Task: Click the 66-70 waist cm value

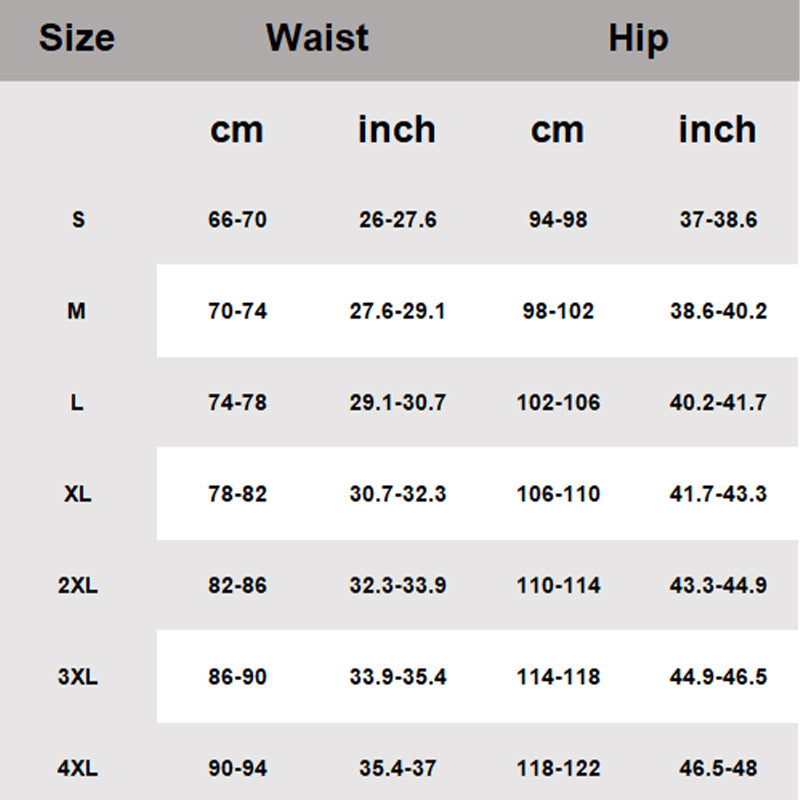Action: click(237, 219)
